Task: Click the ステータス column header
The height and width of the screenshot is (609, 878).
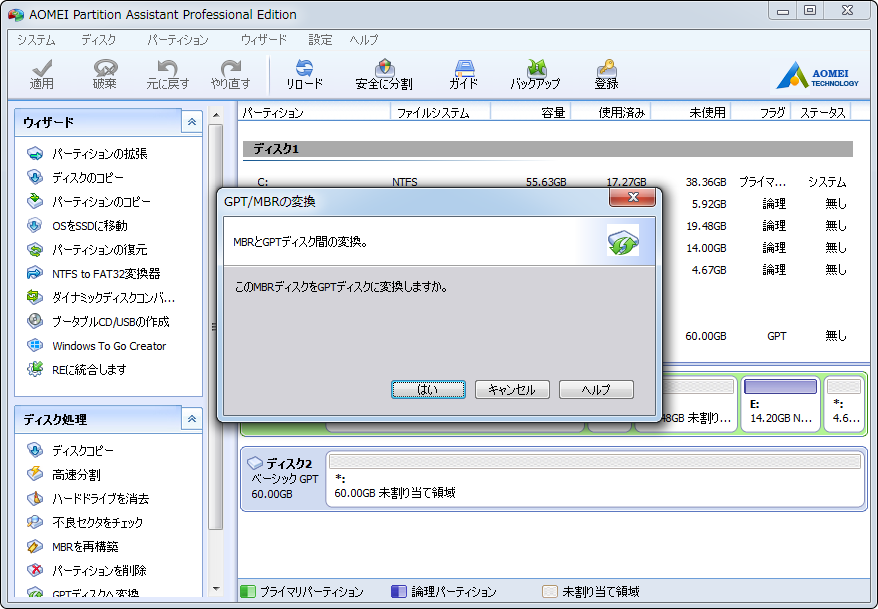Action: [821, 113]
